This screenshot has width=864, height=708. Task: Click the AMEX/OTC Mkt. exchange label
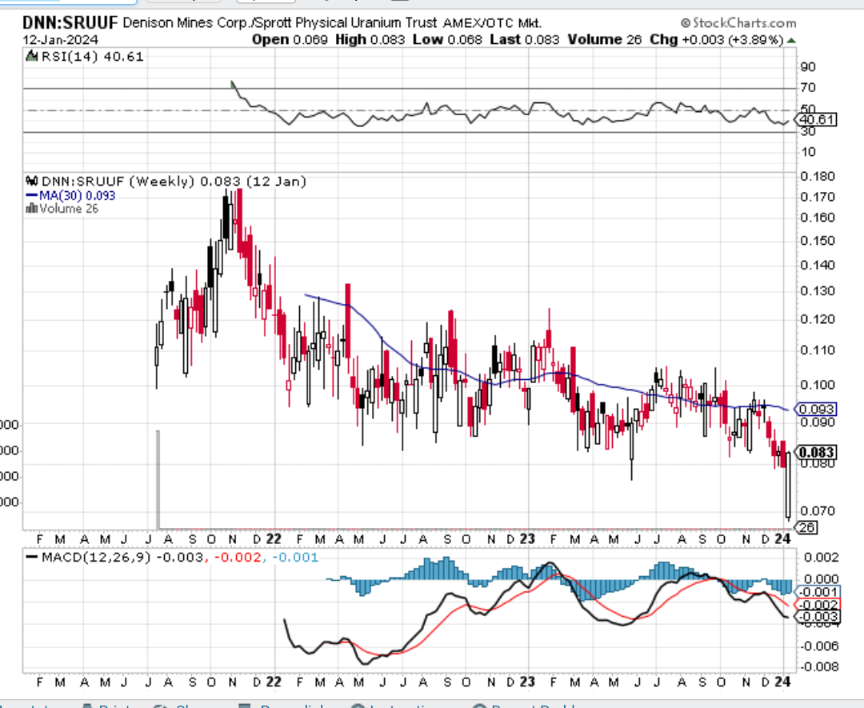(x=492, y=23)
